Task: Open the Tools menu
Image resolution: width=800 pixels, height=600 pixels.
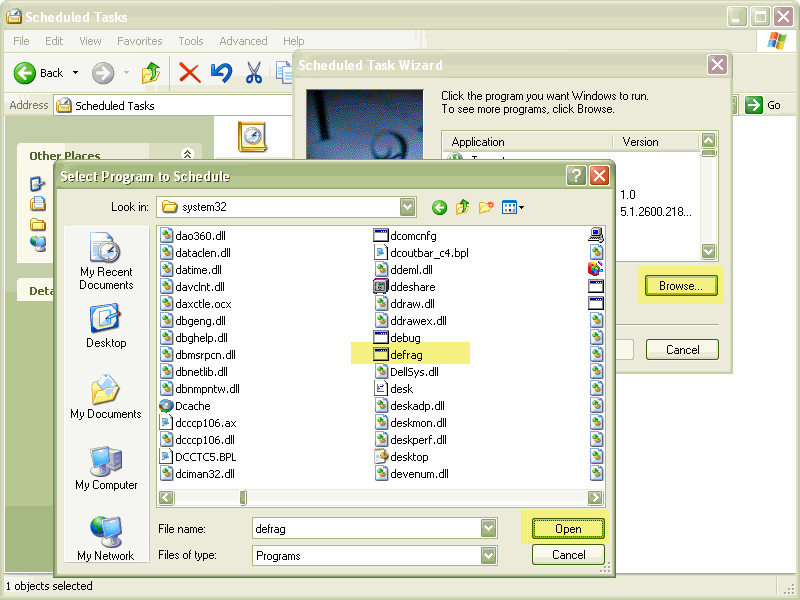Action: (191, 41)
